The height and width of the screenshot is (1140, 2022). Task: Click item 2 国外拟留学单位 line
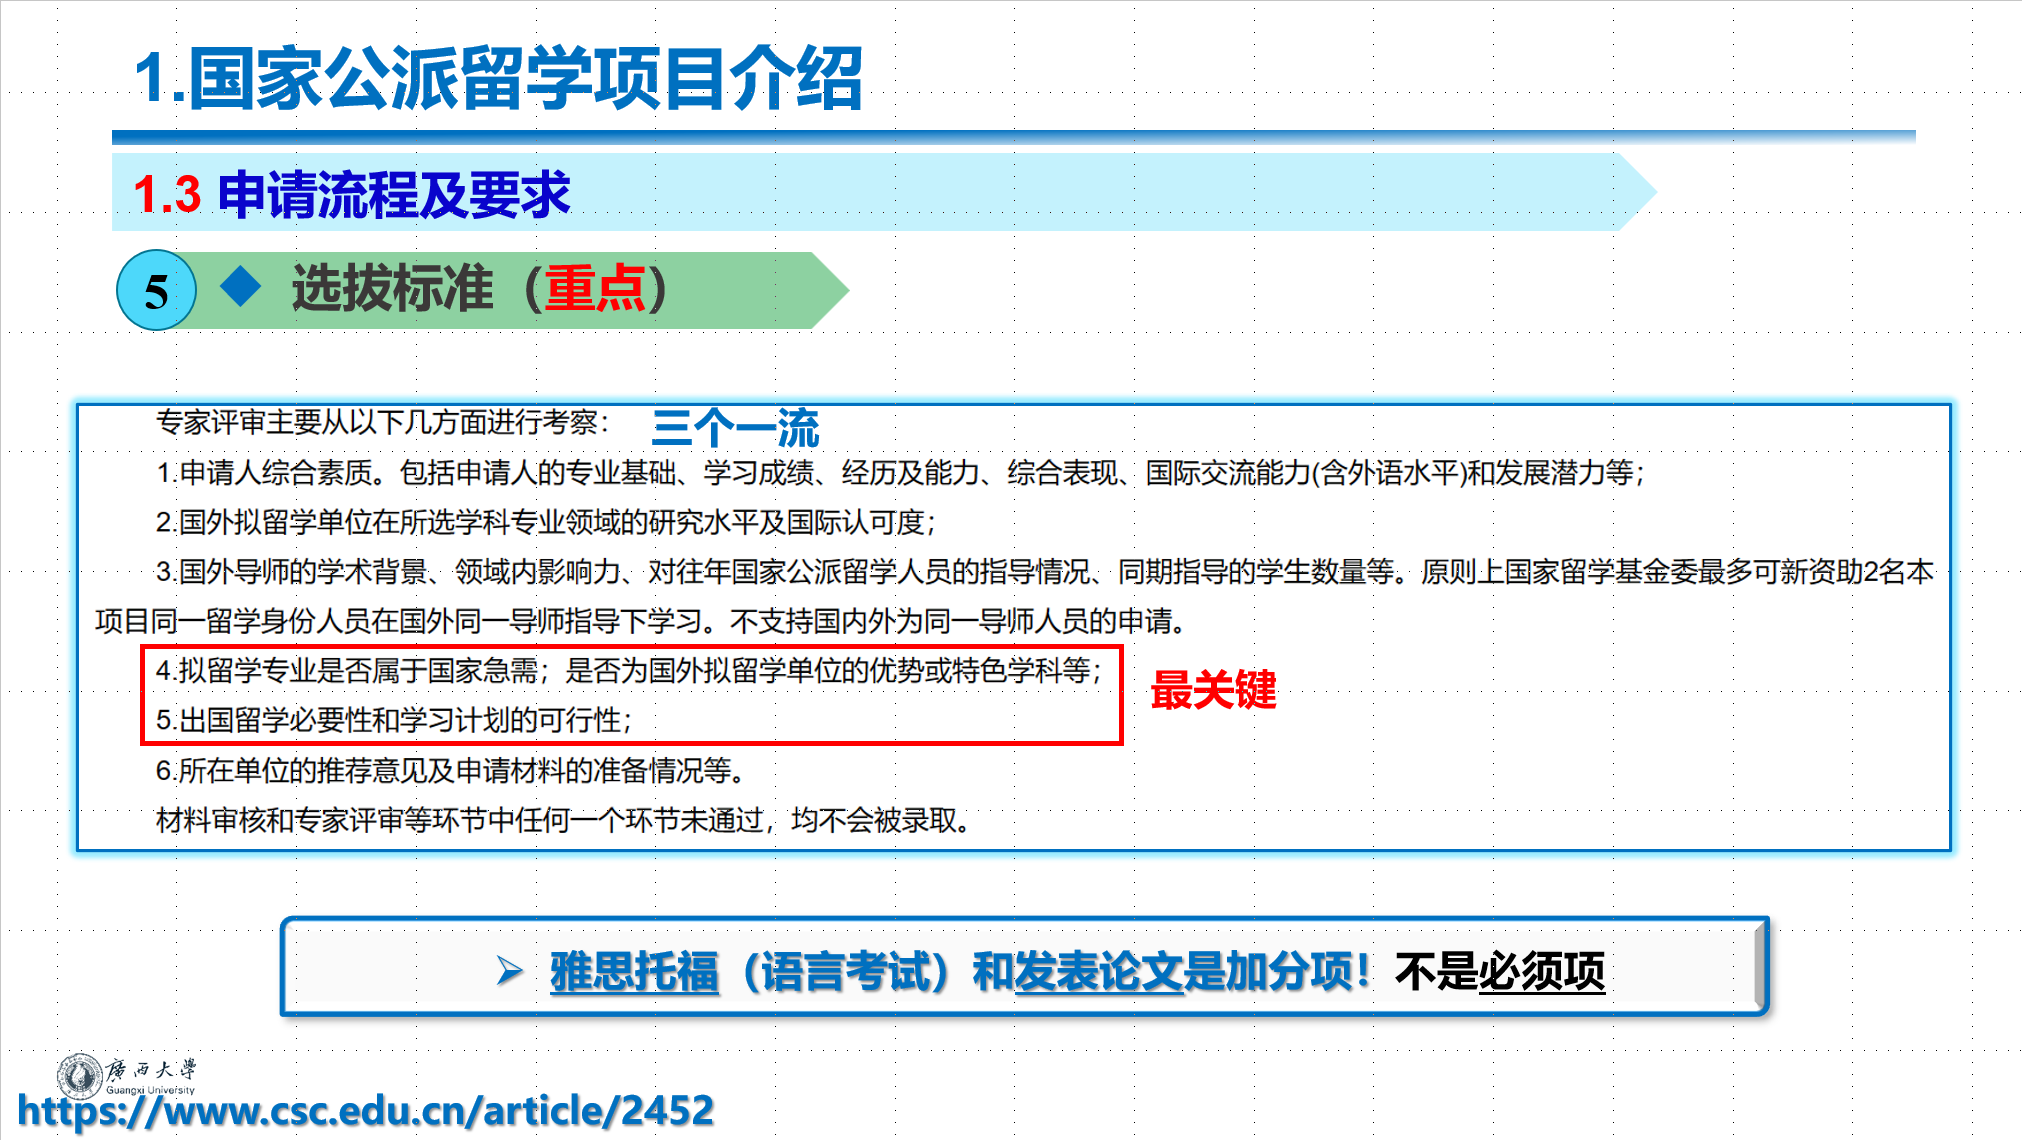tap(546, 522)
